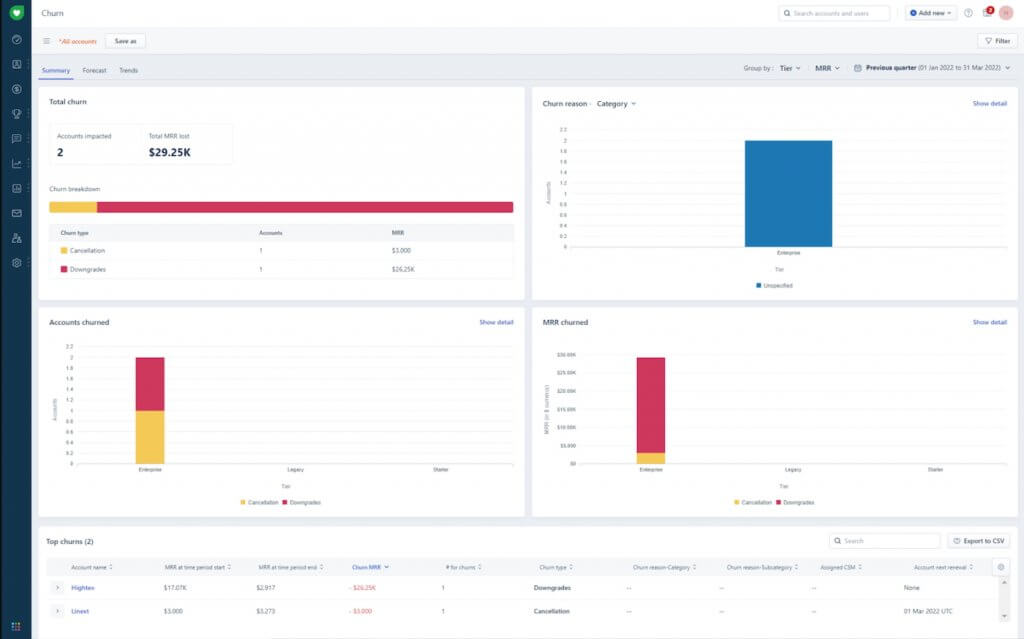Open the settings gear in the sidebar
The width and height of the screenshot is (1024, 639).
click(x=14, y=262)
